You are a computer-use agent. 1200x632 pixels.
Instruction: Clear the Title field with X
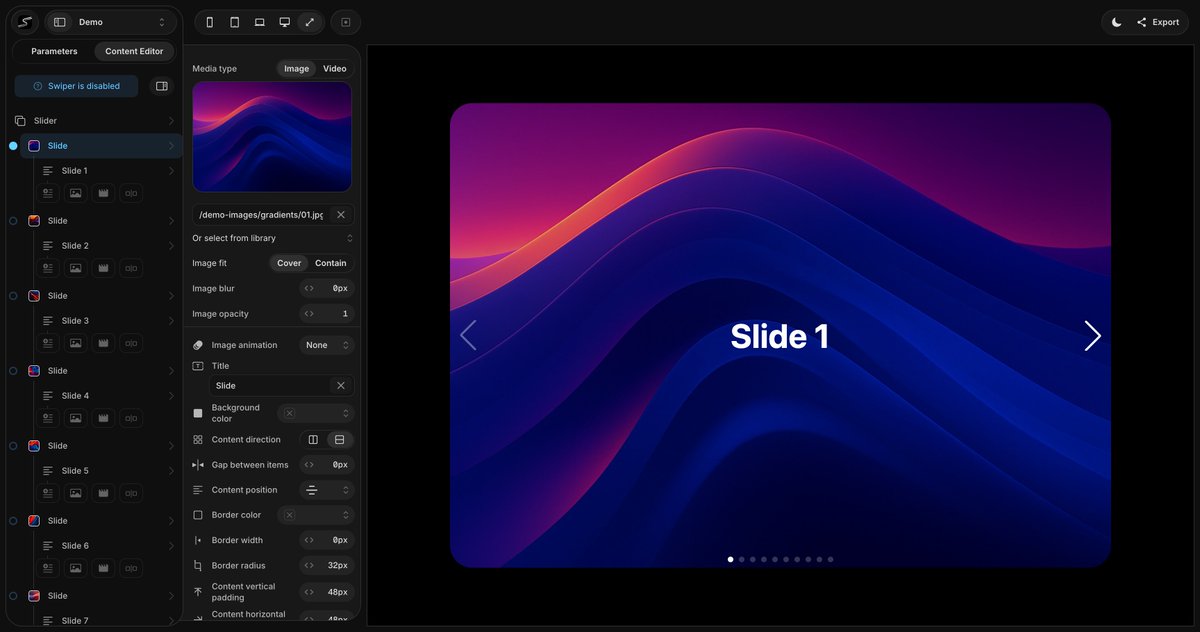pos(341,385)
